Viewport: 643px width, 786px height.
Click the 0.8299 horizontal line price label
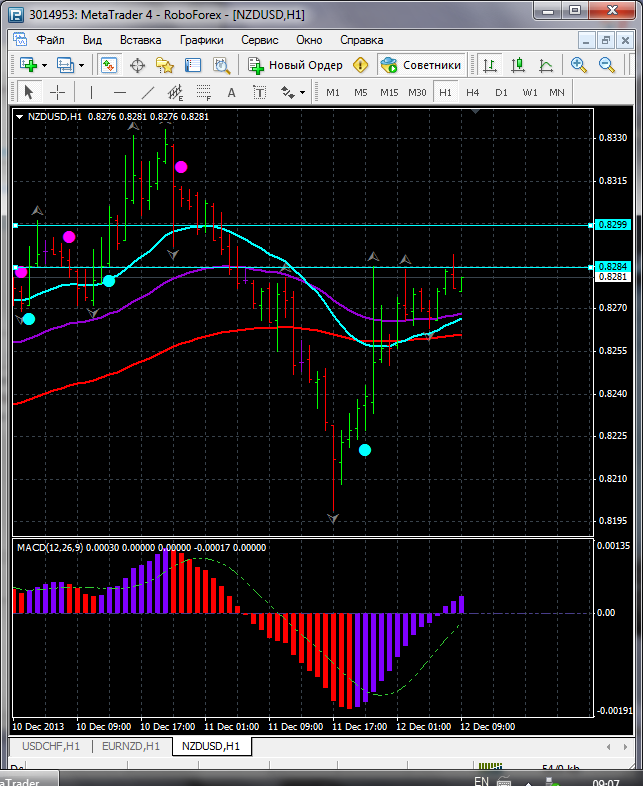613,225
